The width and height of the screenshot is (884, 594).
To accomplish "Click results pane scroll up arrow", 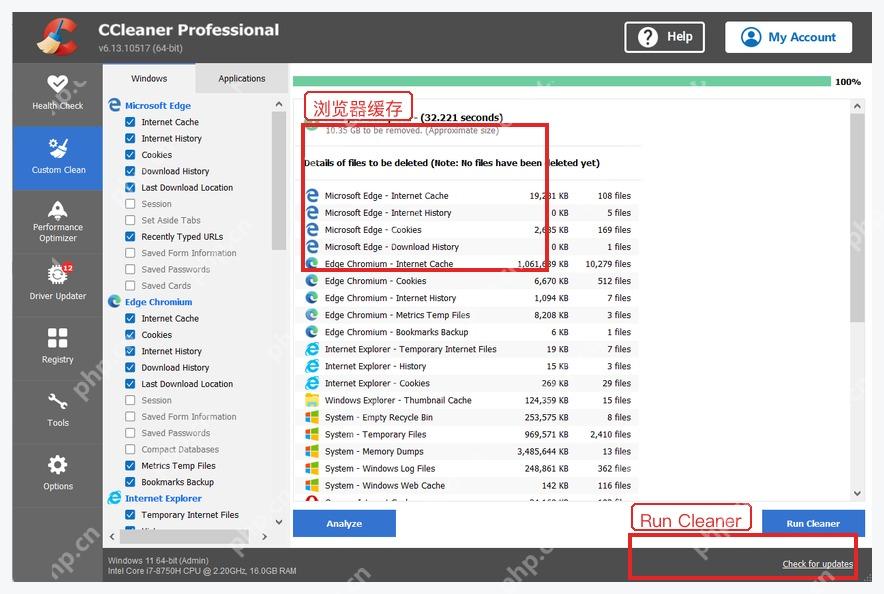I will click(857, 106).
